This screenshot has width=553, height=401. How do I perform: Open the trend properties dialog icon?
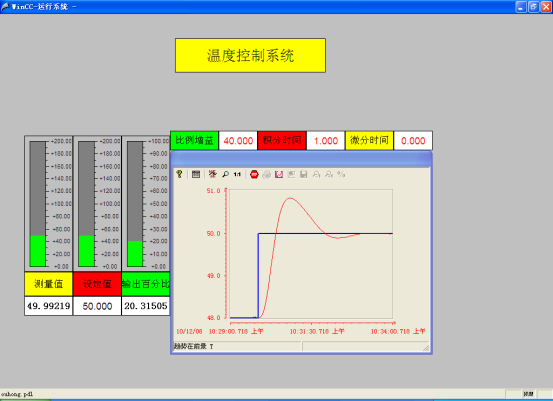[x=196, y=174]
